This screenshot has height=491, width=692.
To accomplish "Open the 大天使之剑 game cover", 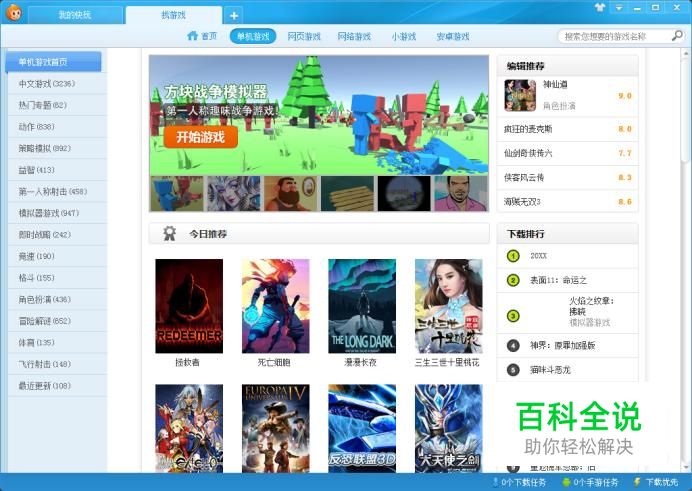I will click(448, 428).
